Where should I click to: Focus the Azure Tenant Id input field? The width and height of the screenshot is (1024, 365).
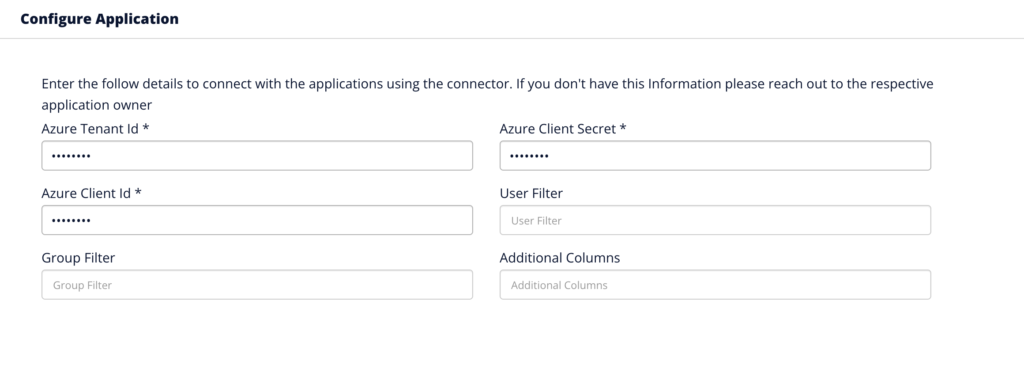point(257,155)
